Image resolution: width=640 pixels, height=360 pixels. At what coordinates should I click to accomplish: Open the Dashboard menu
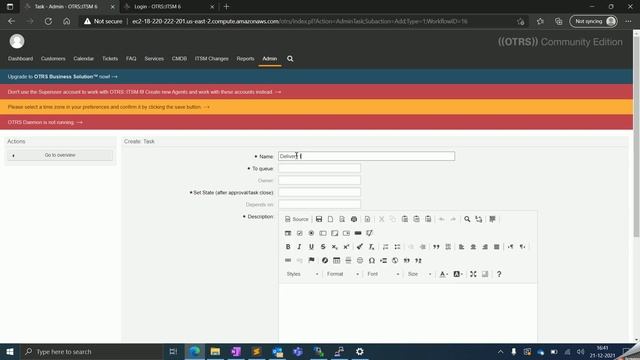20,59
